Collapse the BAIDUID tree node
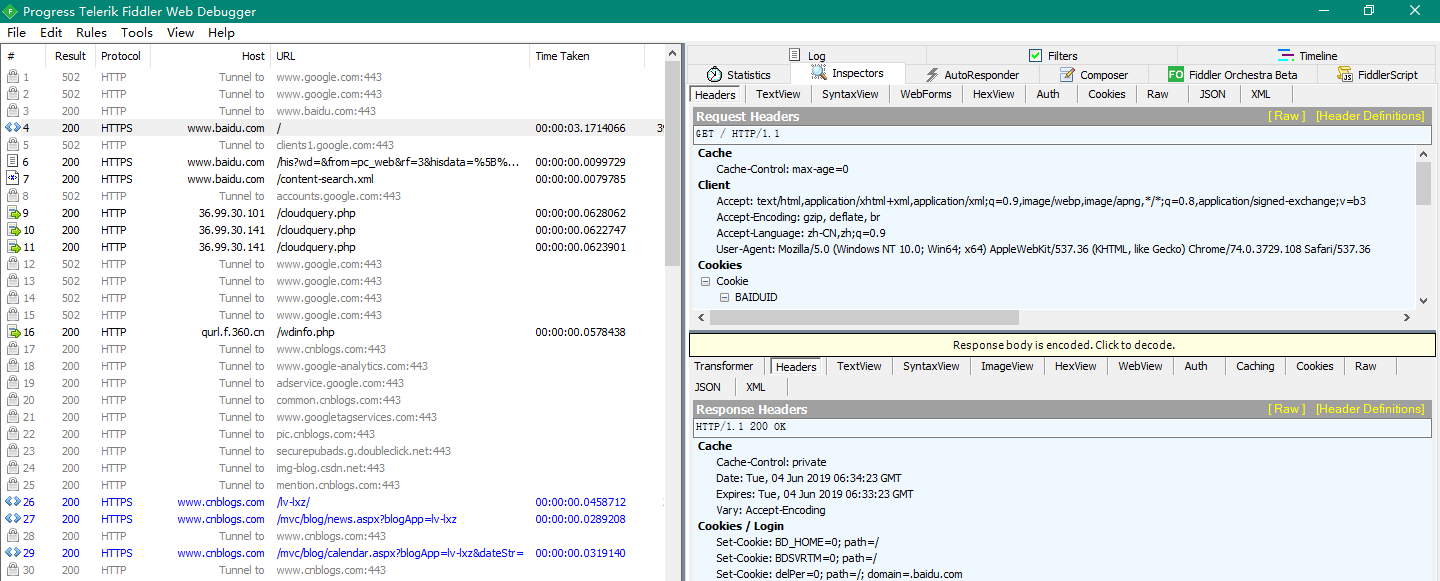Screen dimensions: 1440x581 725,298
